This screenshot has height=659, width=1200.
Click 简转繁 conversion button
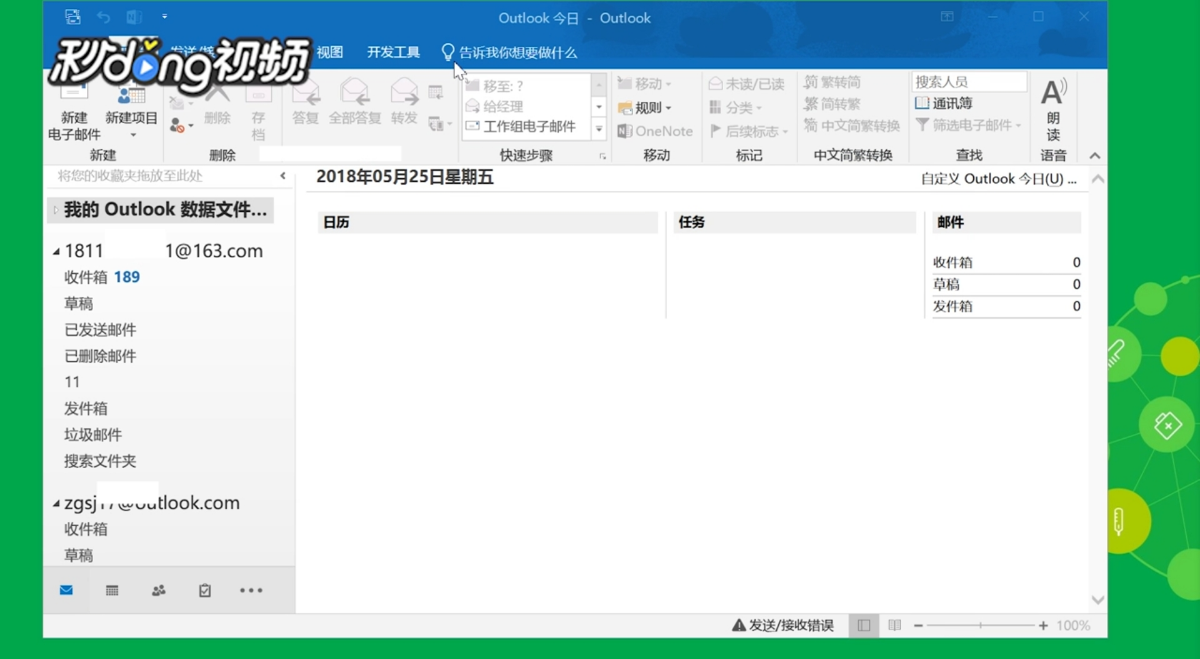(832, 104)
